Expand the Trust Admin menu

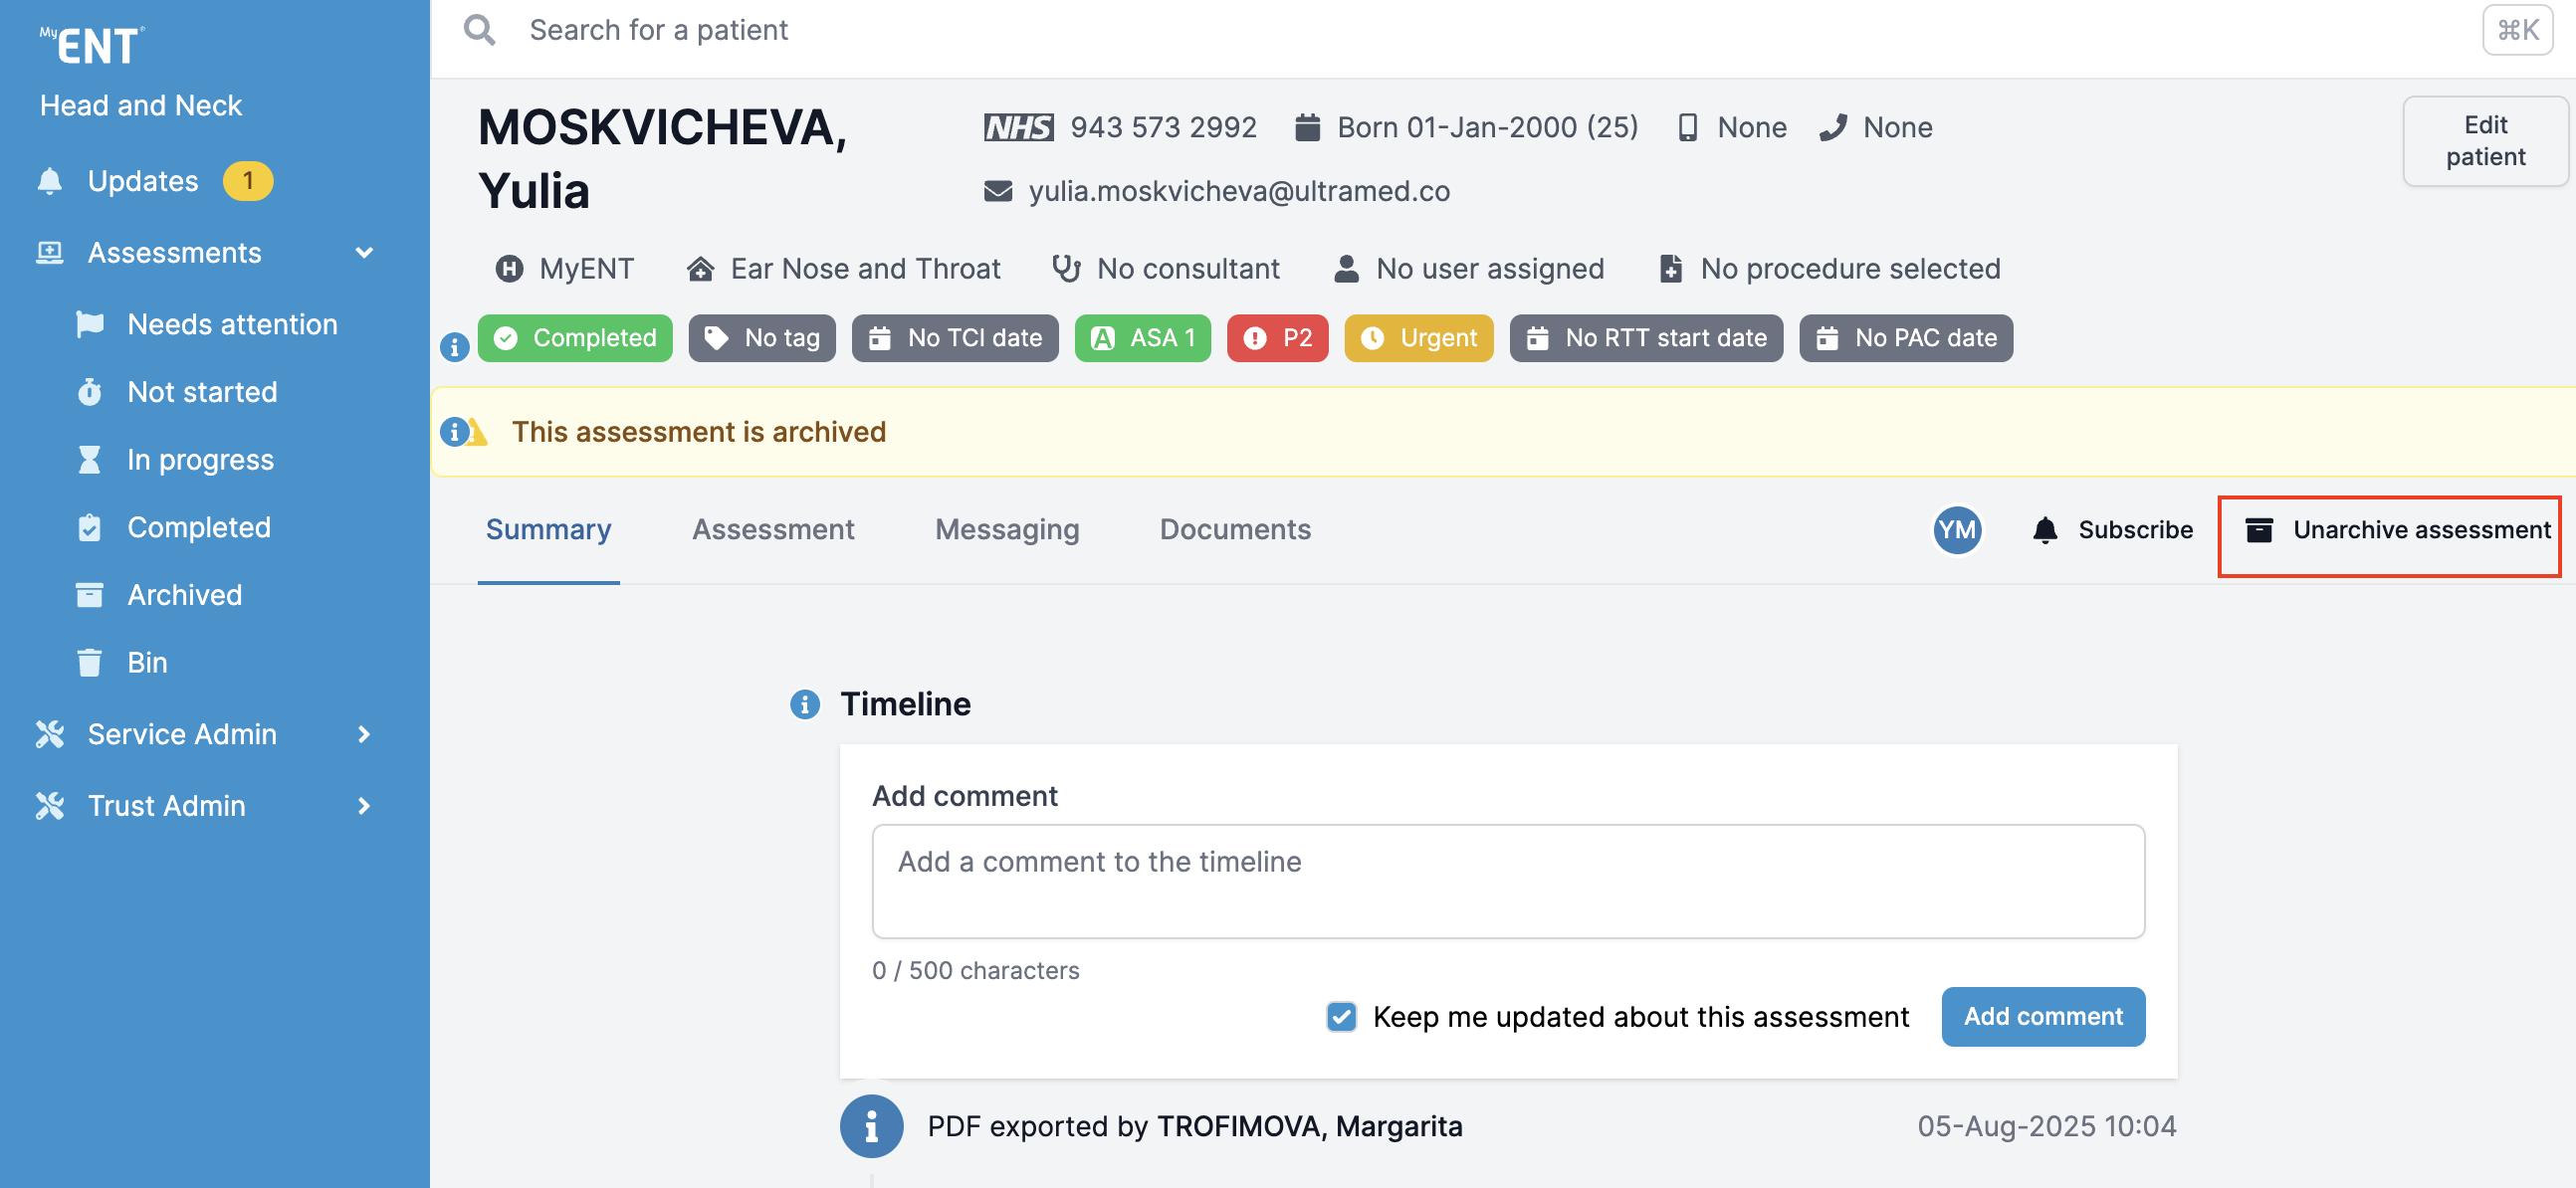364,806
